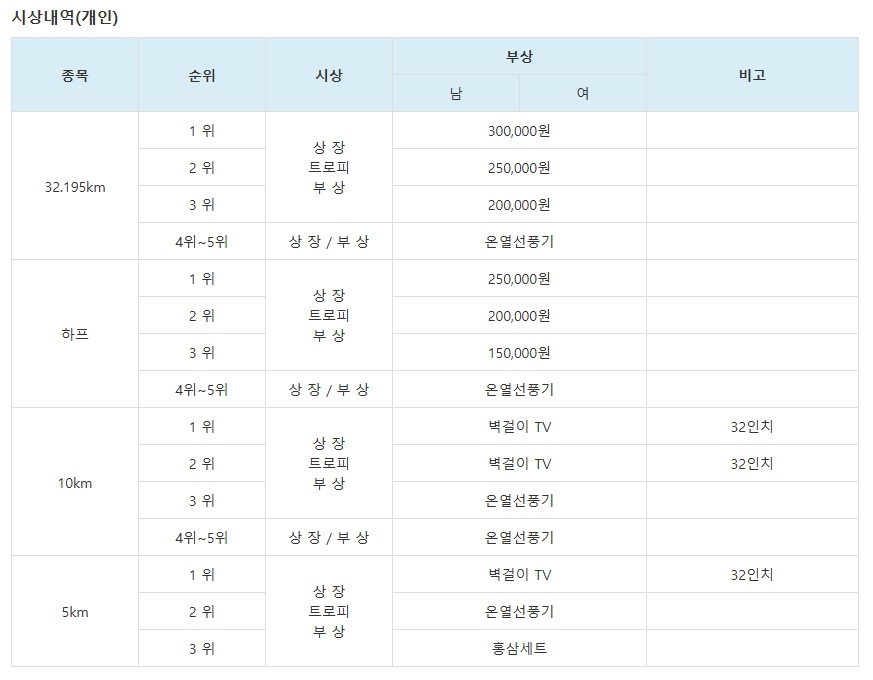The width and height of the screenshot is (873, 680).
Task: Select the 150,000원 prize amount
Action: pyautogui.click(x=519, y=353)
